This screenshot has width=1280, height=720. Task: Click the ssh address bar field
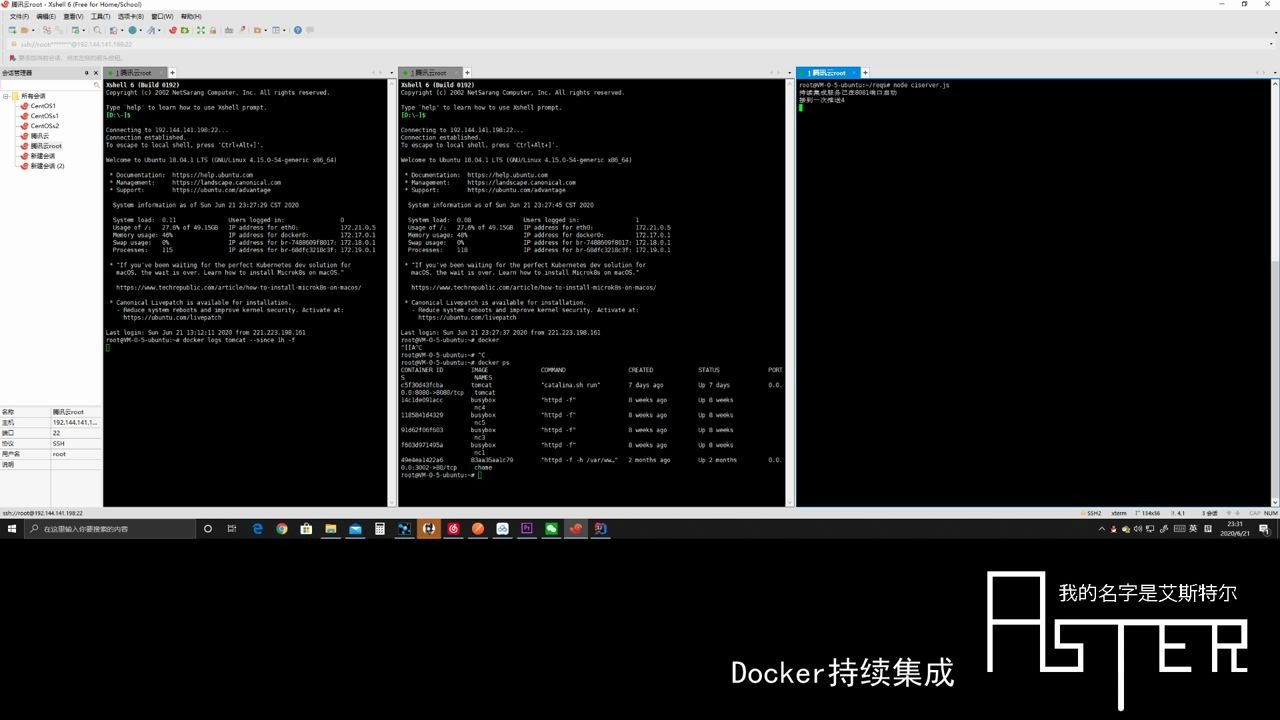coord(640,44)
